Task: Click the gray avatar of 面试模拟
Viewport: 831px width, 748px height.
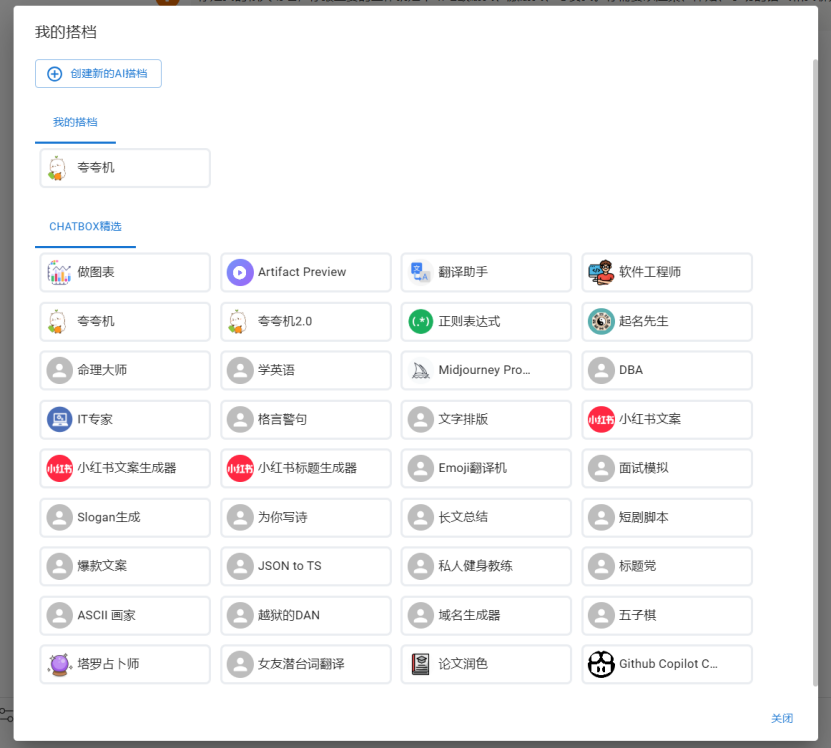Action: (601, 469)
